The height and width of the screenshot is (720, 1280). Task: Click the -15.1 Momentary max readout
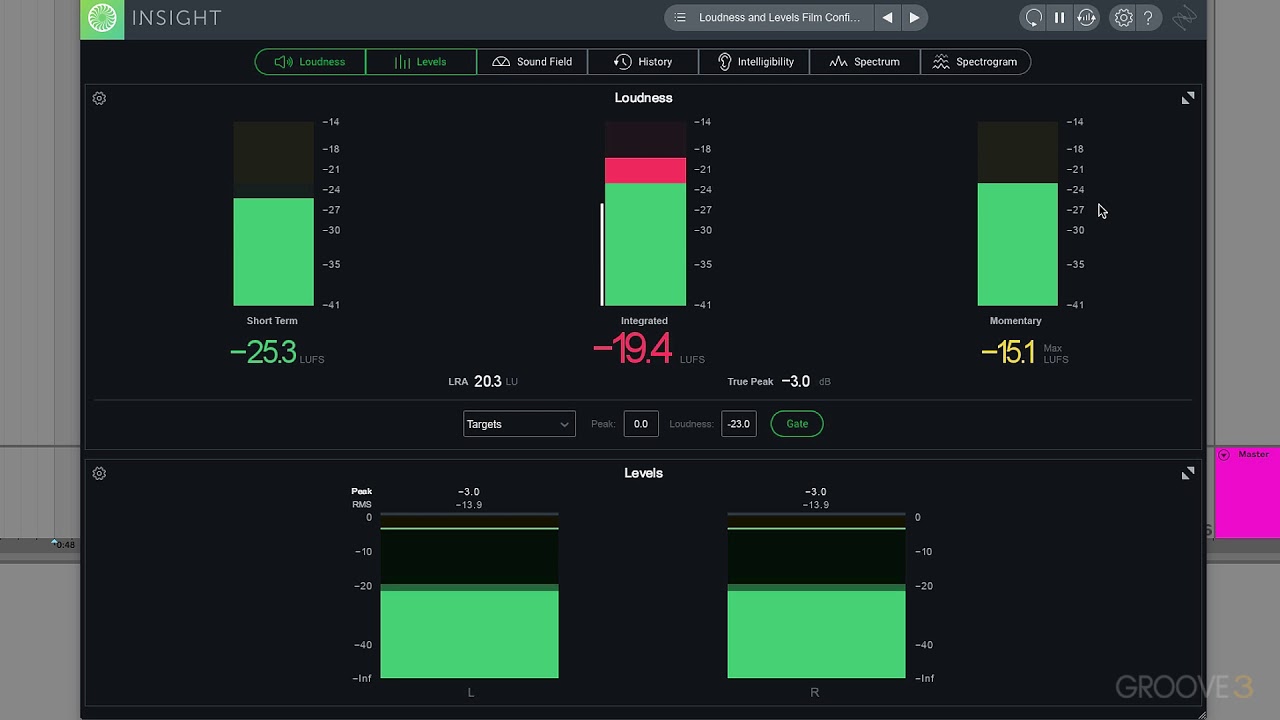1008,352
